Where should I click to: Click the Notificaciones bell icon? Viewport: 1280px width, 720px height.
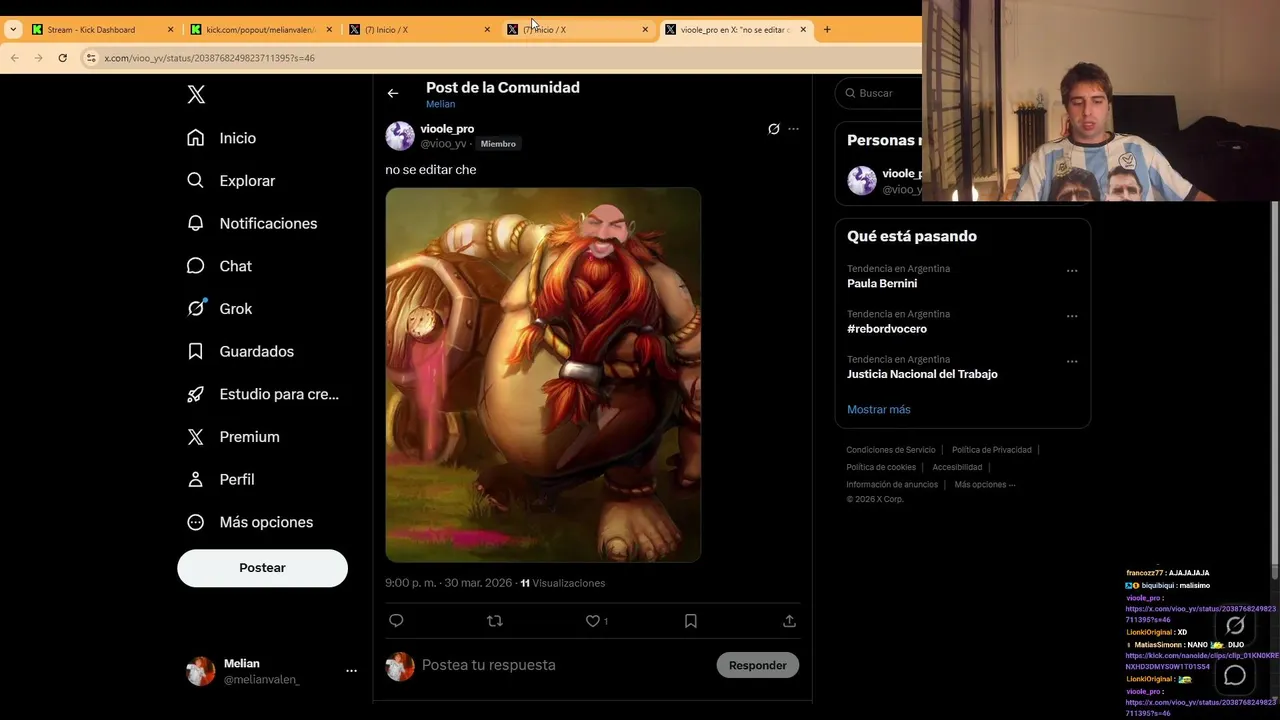[196, 223]
